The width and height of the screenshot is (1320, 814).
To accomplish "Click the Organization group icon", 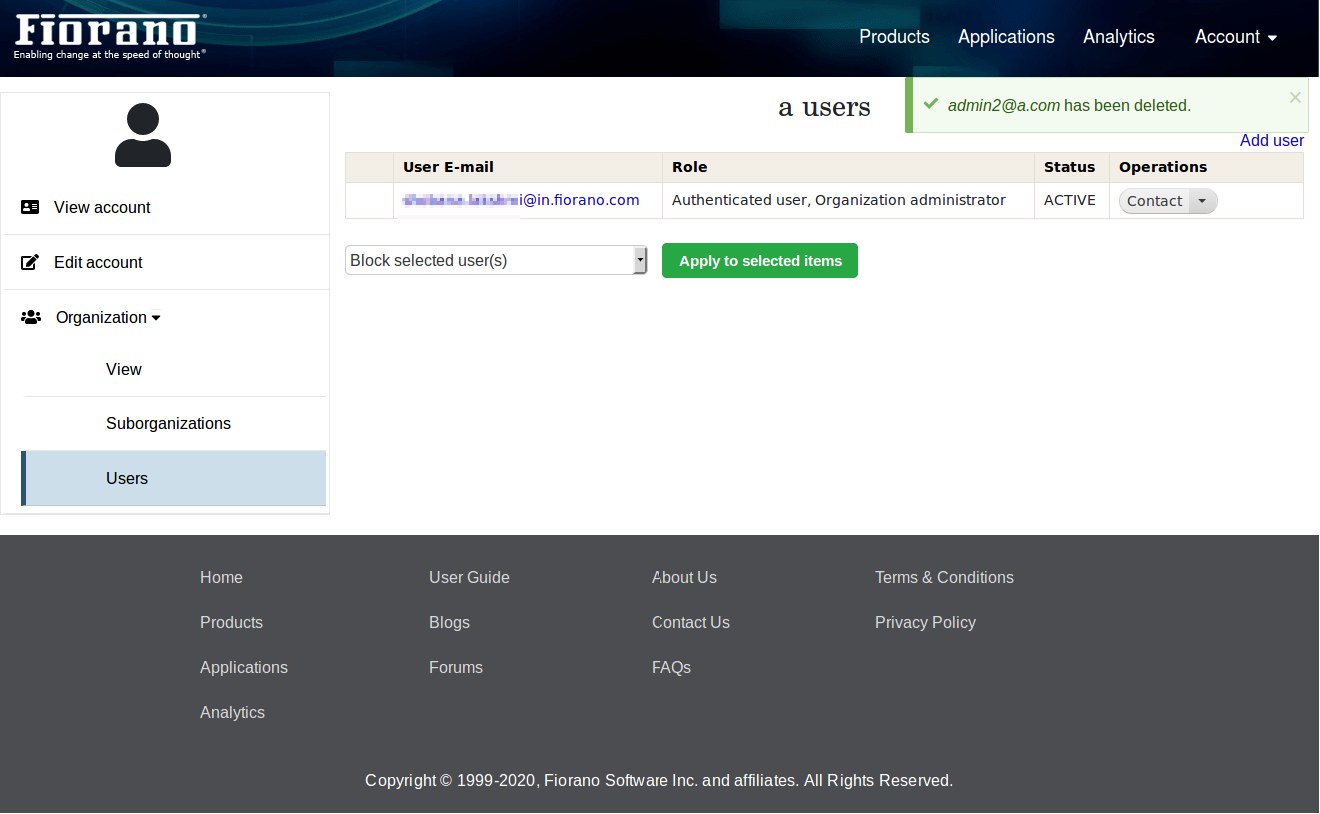I will tap(31, 317).
